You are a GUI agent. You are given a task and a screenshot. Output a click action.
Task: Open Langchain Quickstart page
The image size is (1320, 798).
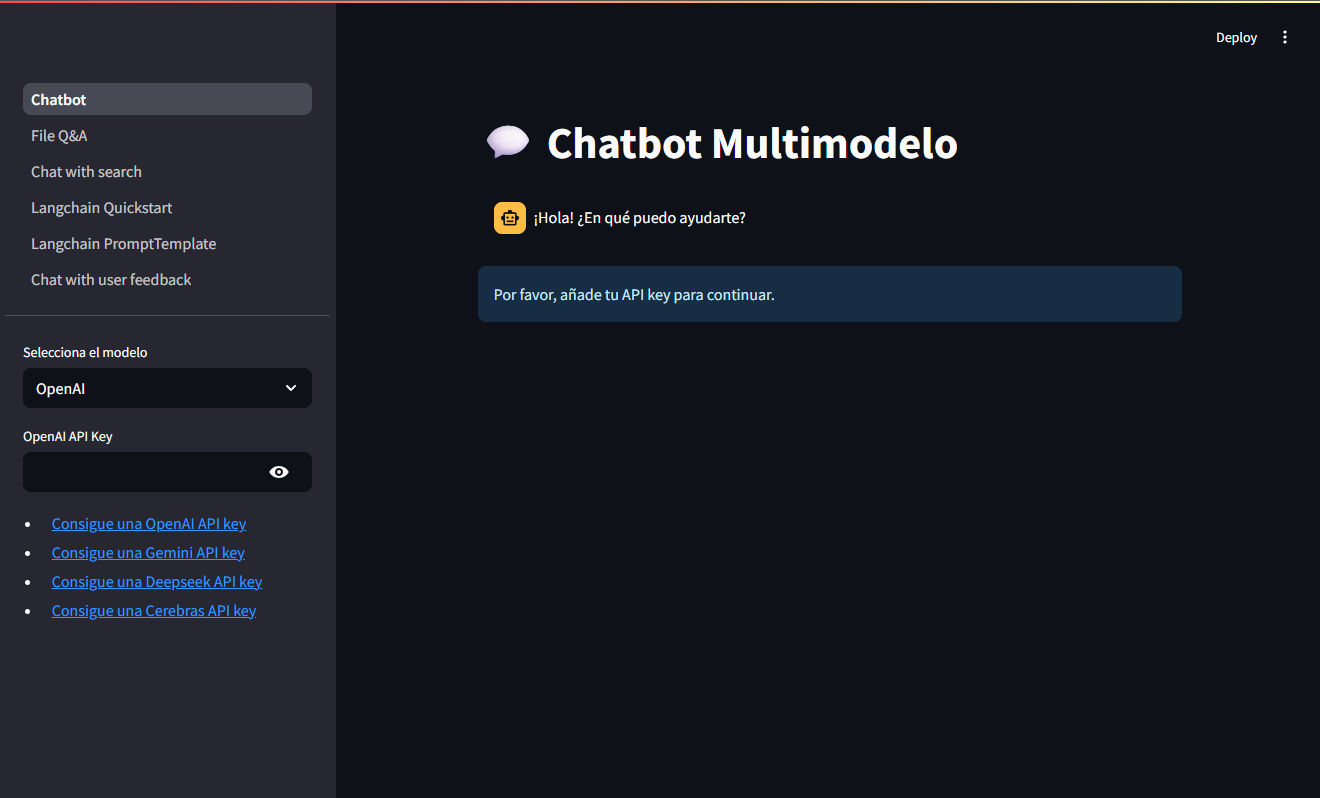coord(167,207)
